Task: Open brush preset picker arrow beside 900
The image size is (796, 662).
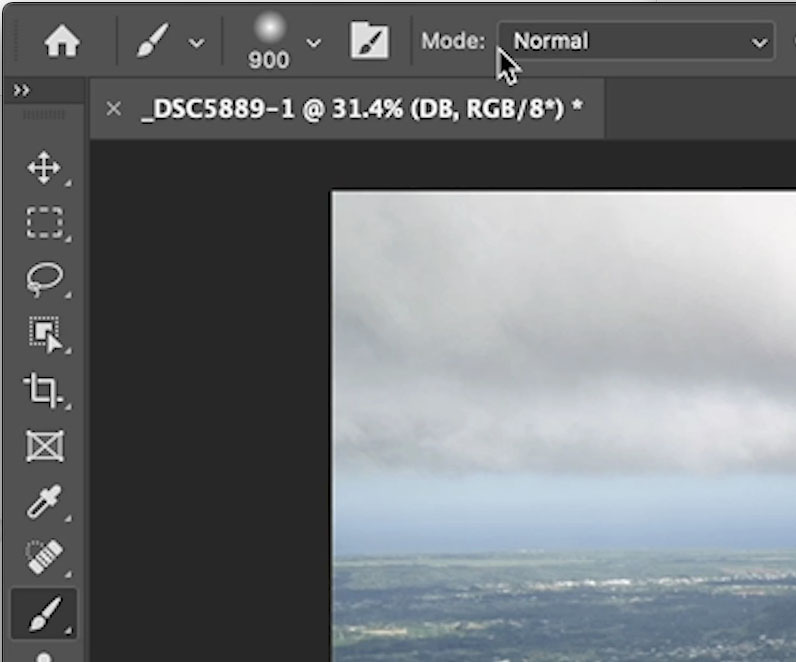Action: click(314, 43)
